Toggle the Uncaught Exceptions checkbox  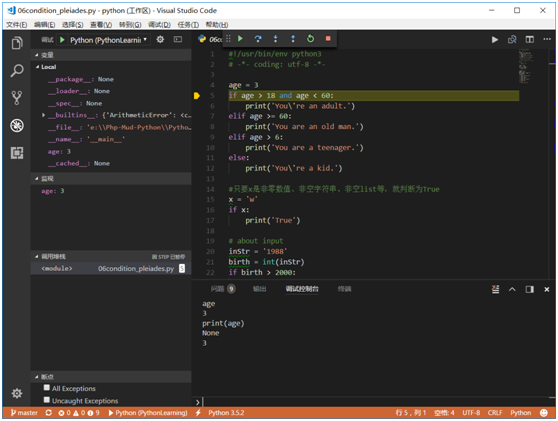click(x=47, y=400)
